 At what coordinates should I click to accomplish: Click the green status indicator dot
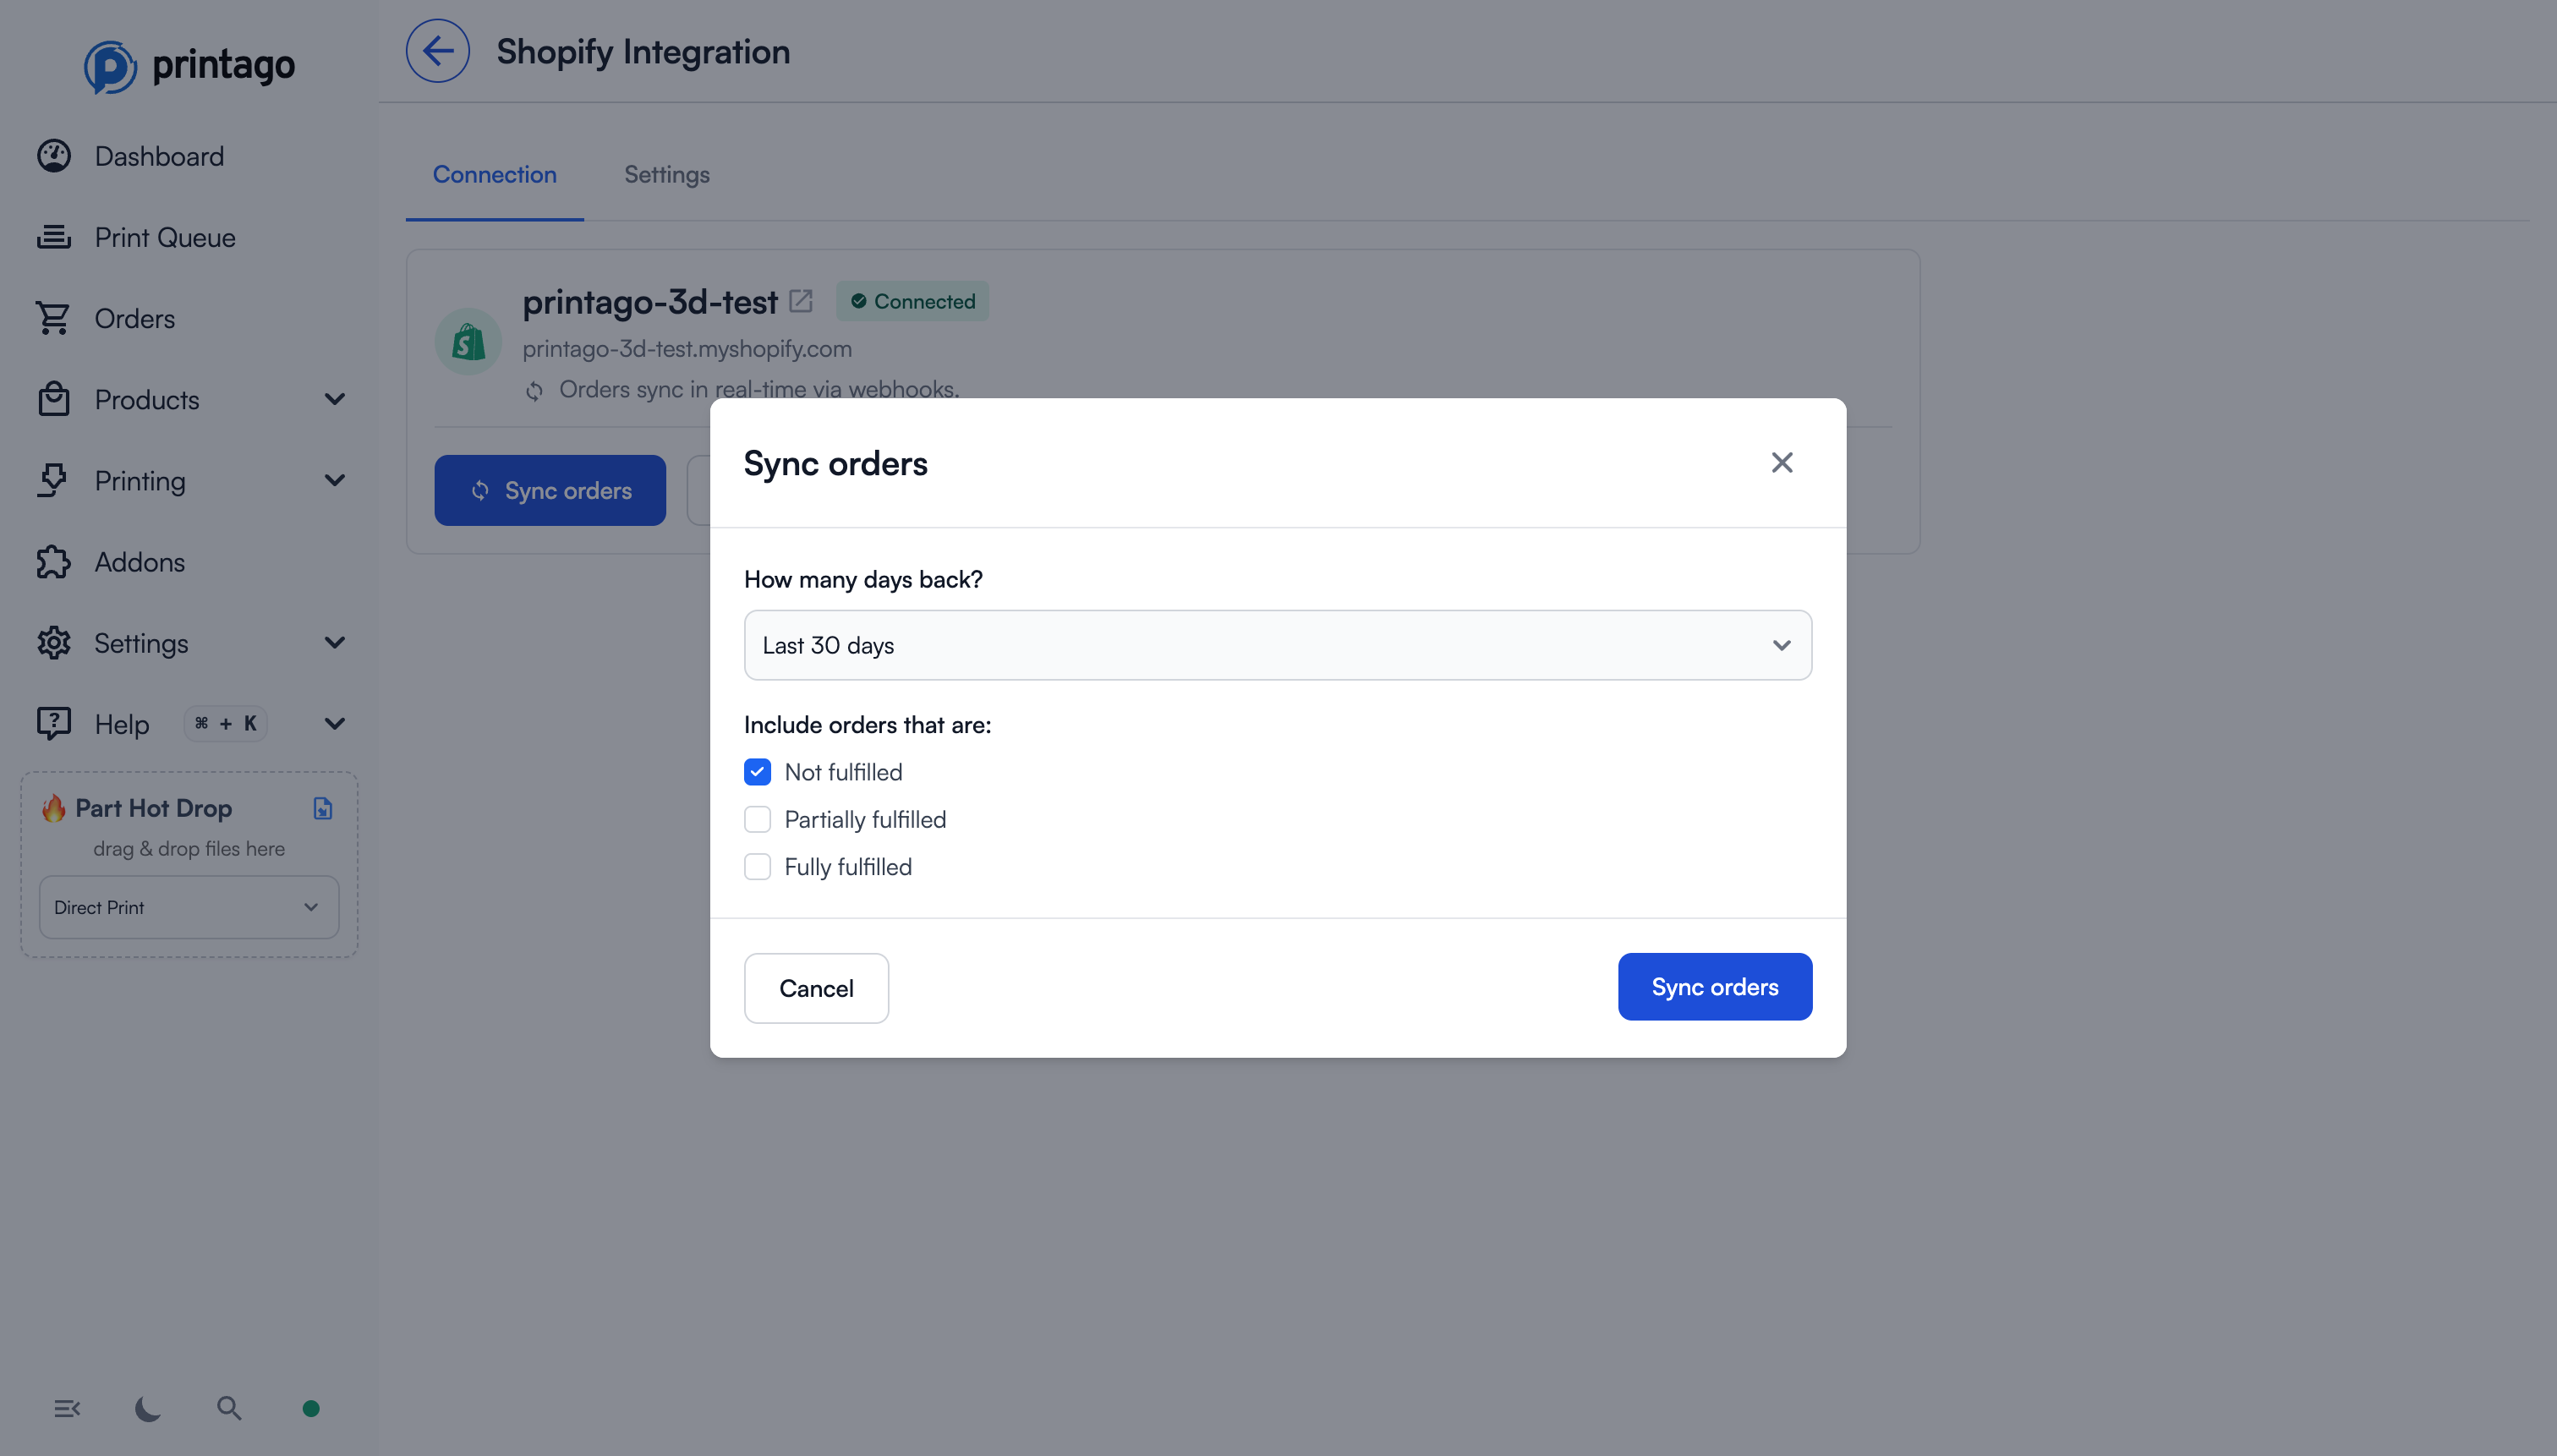[310, 1408]
